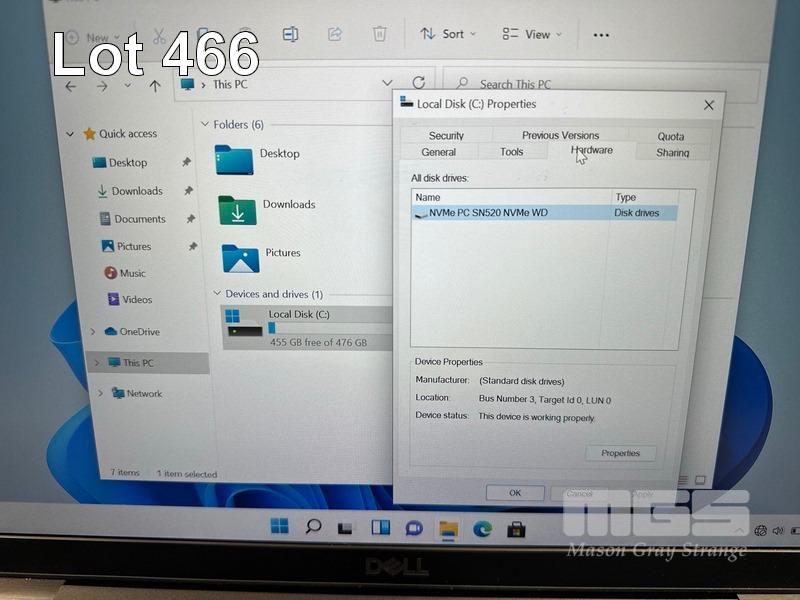Click the Delete trash icon in toolbar
The width and height of the screenshot is (800, 600).
pyautogui.click(x=380, y=34)
